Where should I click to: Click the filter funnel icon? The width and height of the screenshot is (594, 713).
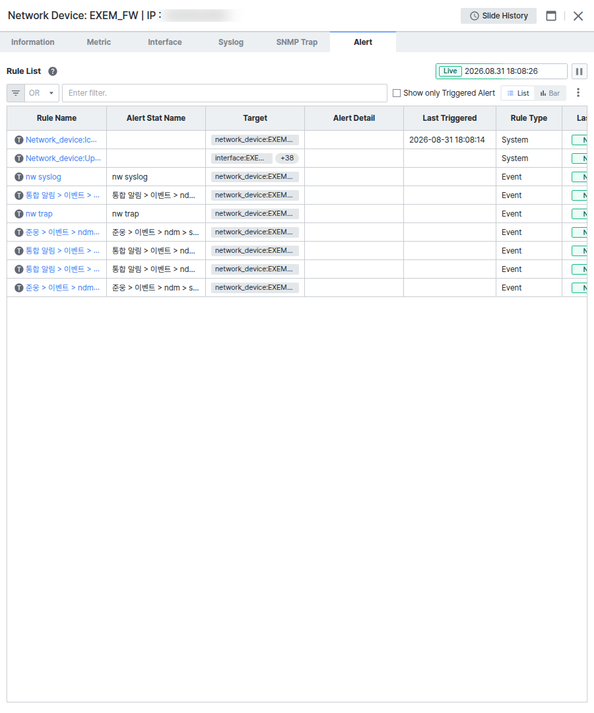click(16, 93)
